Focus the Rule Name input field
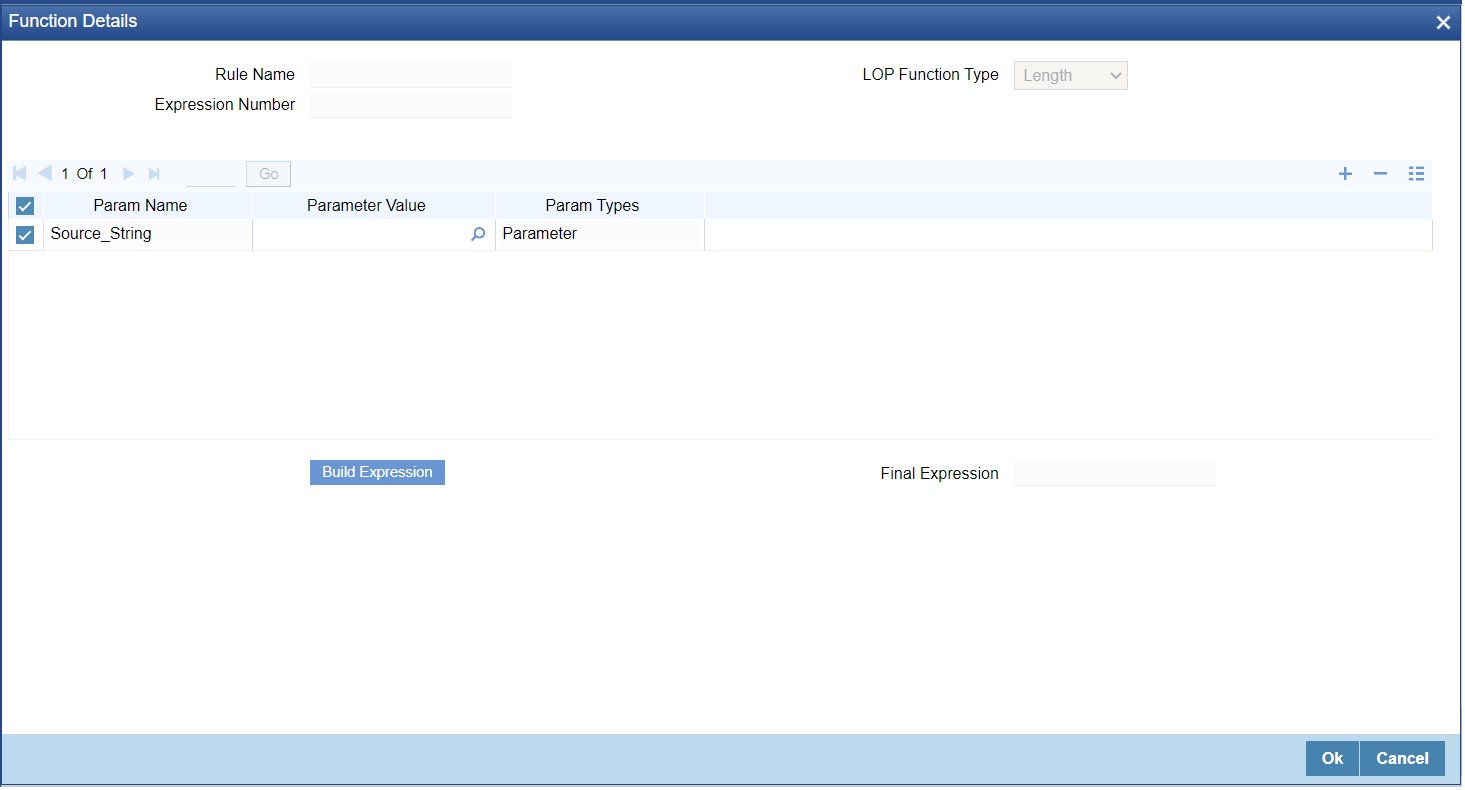Image resolution: width=1465 pixels, height=790 pixels. (410, 75)
